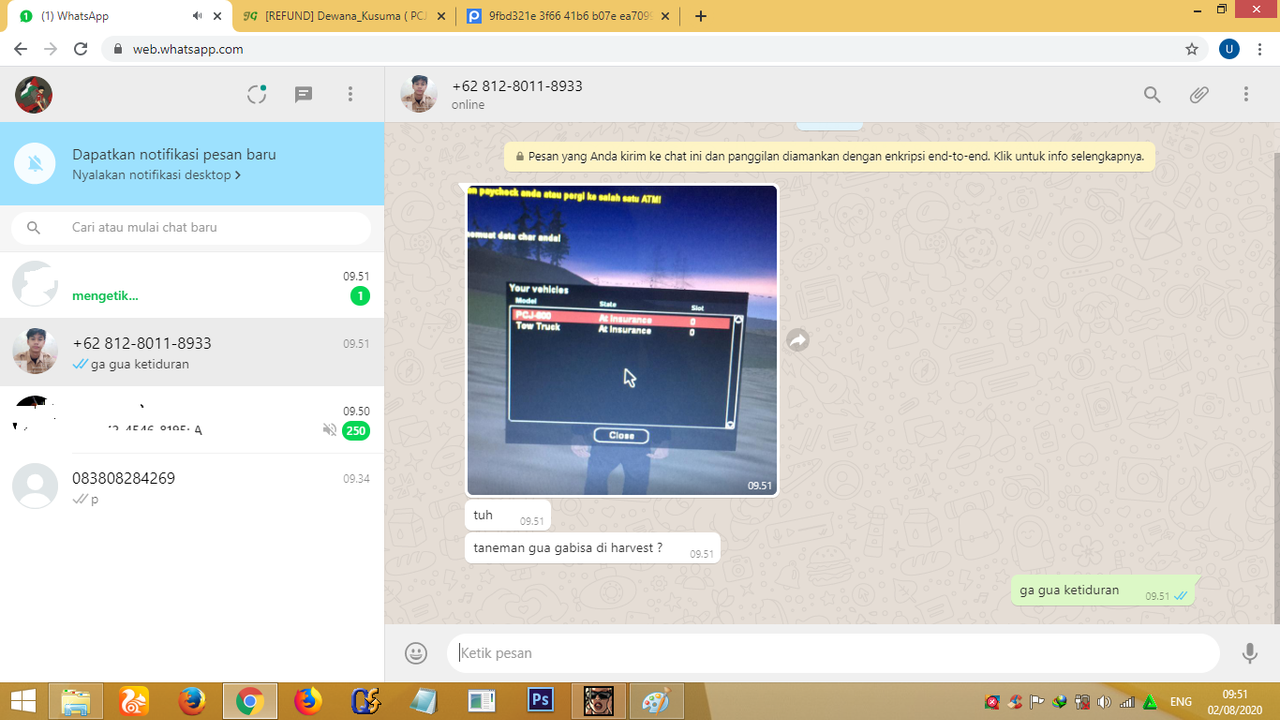Click the web.whatsapp.com address bar
The image size is (1280, 720).
click(x=655, y=49)
